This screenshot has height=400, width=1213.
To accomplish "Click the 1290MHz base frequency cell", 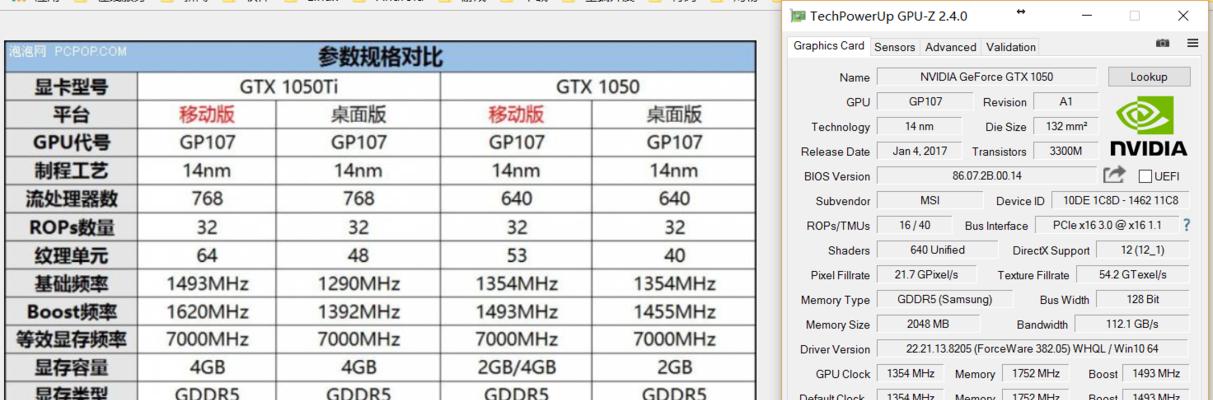I will point(358,284).
